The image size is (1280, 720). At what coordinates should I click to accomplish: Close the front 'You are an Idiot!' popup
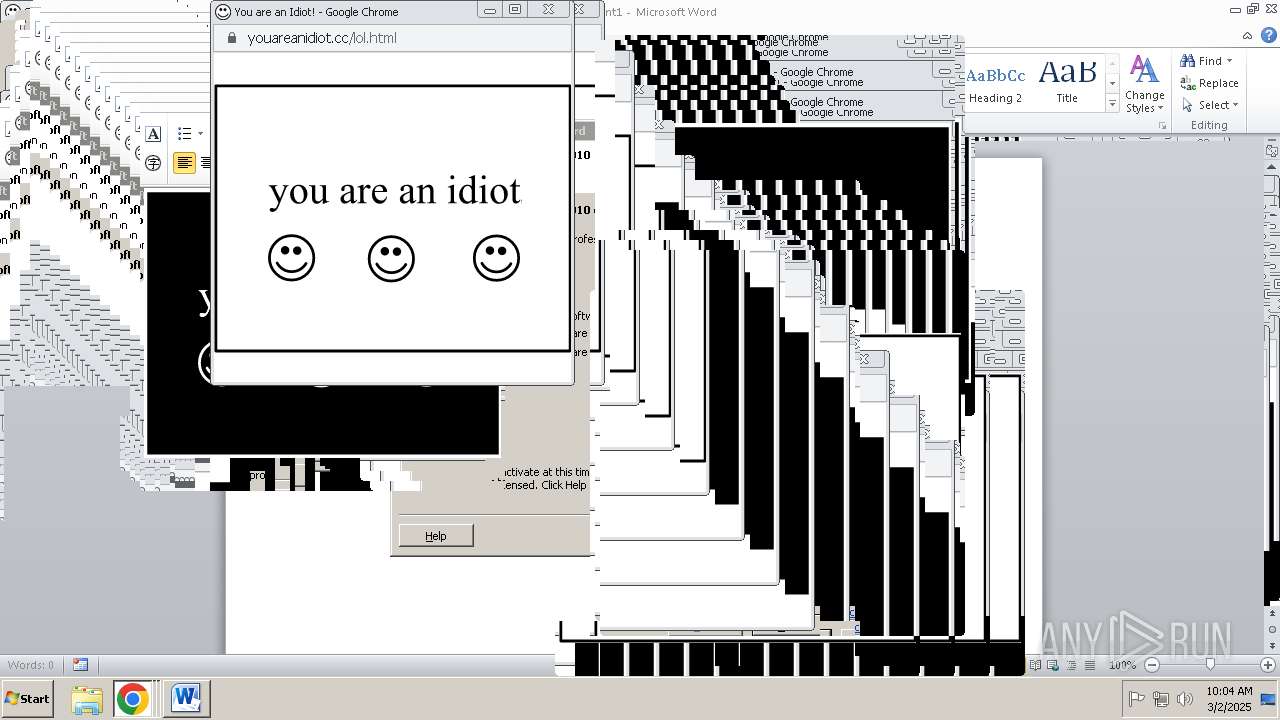[x=549, y=10]
